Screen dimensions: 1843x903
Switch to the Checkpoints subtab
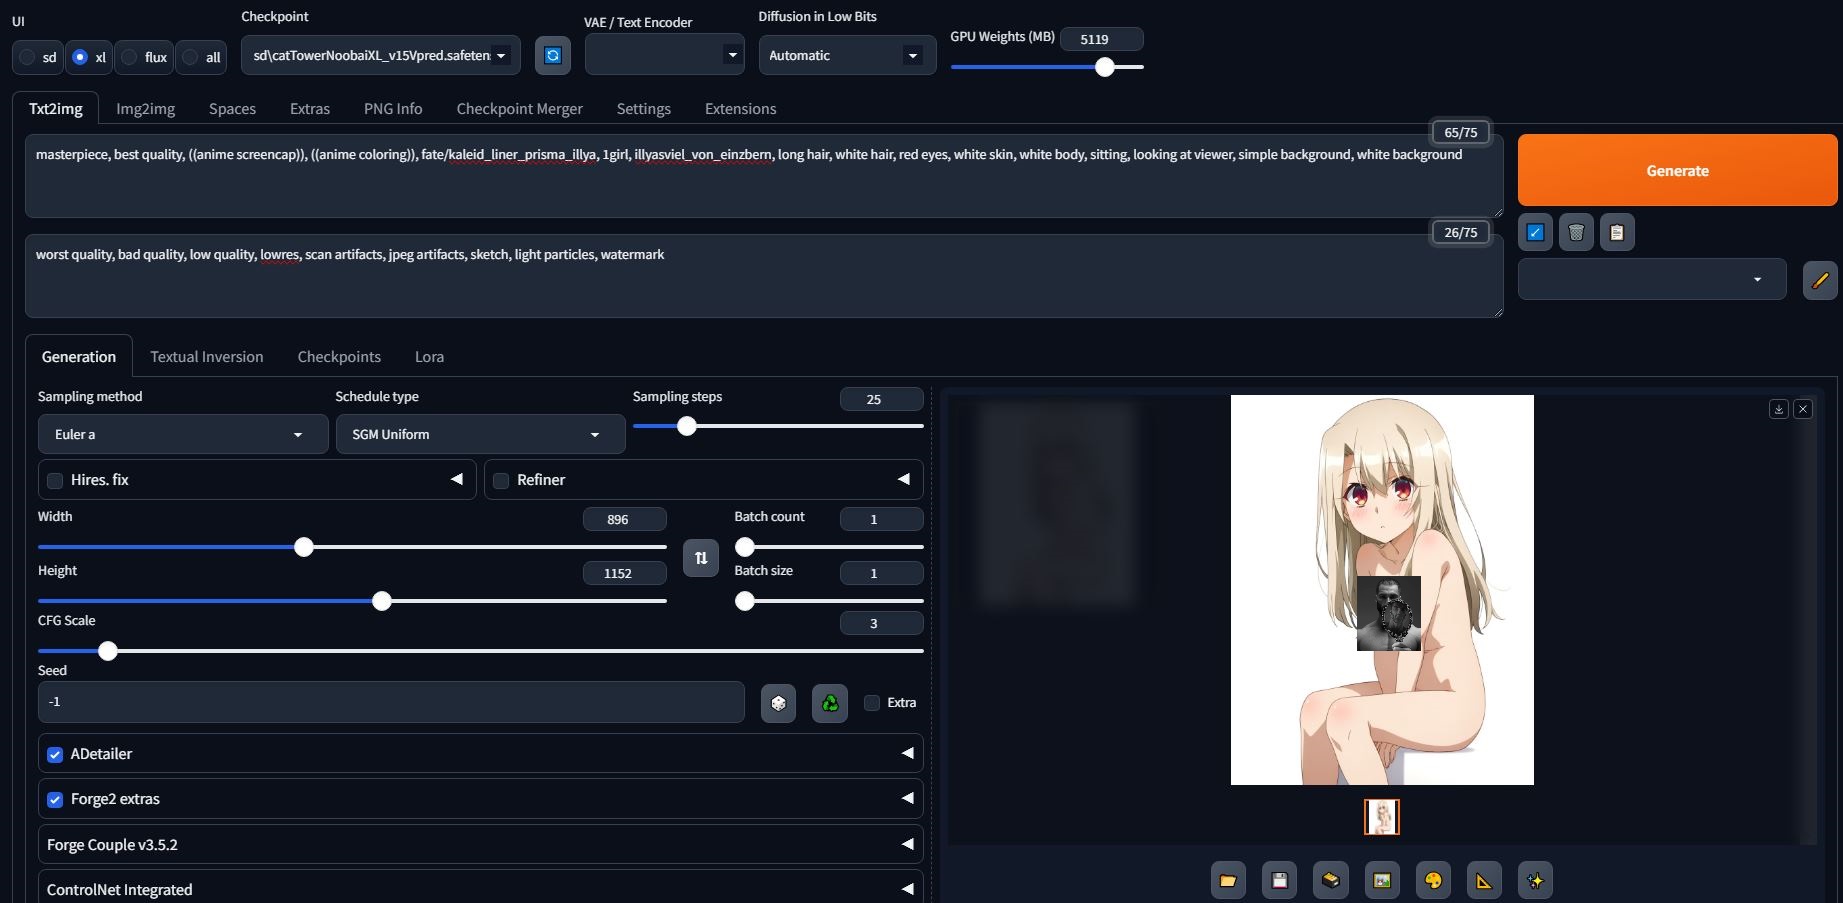[x=339, y=357]
